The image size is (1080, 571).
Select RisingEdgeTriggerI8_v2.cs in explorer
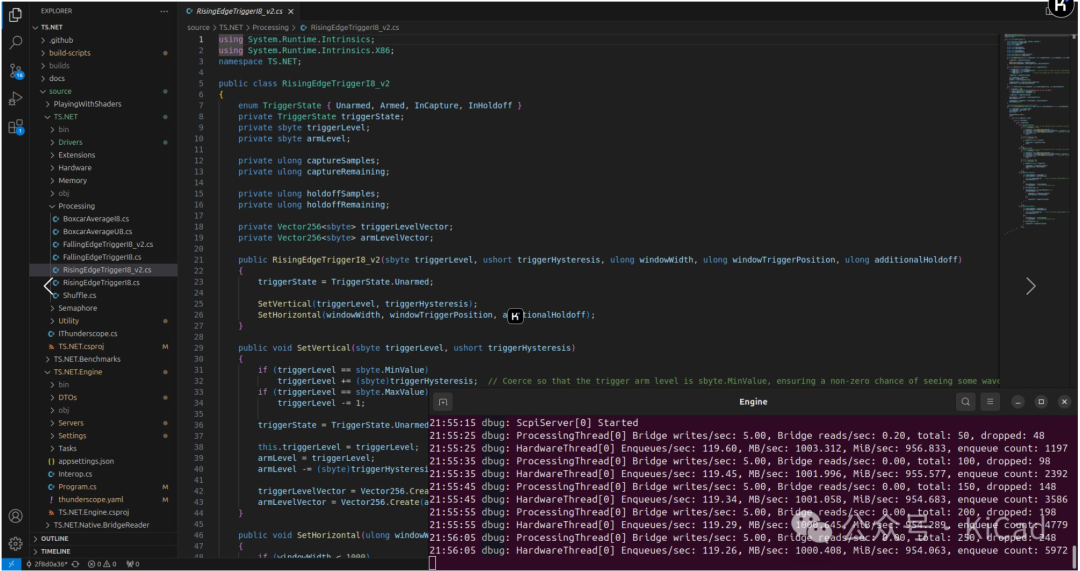[103, 270]
